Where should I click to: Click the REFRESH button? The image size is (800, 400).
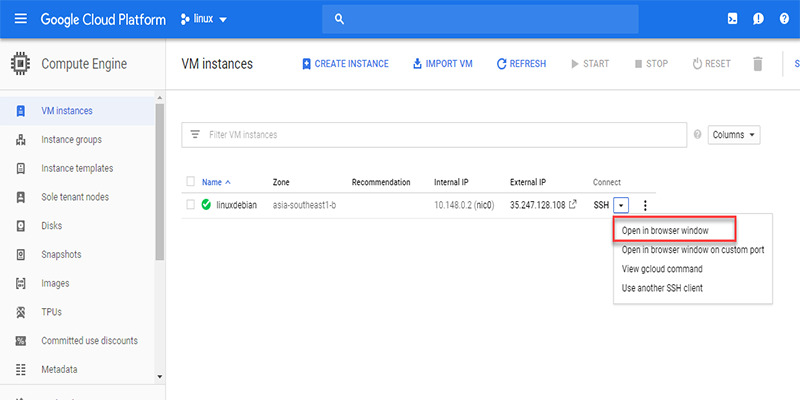[521, 64]
